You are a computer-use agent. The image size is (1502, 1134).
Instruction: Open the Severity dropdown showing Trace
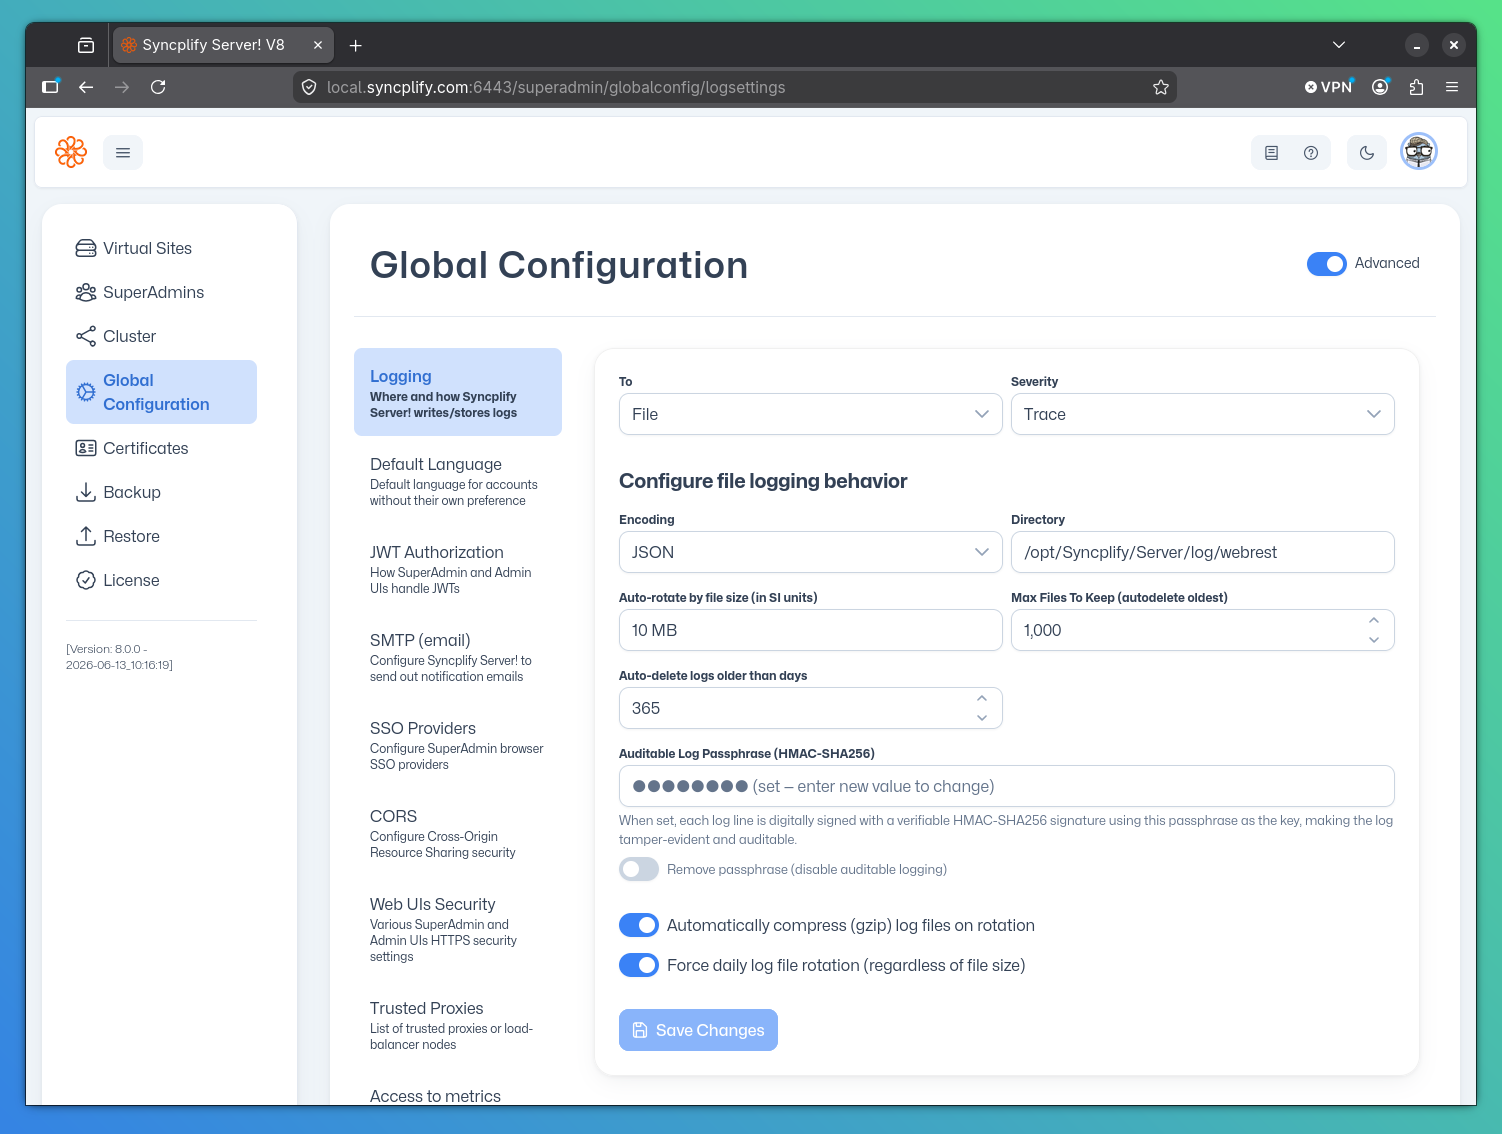[1202, 414]
